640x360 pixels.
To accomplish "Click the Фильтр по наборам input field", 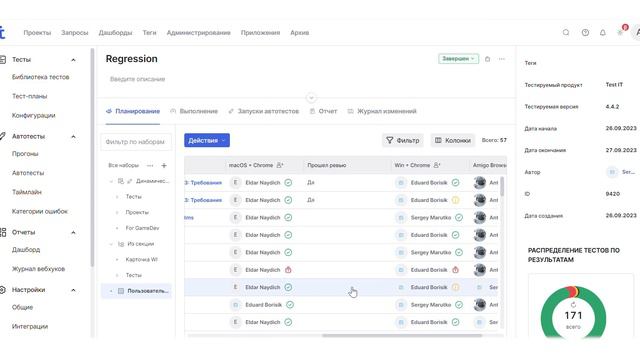I will point(136,142).
